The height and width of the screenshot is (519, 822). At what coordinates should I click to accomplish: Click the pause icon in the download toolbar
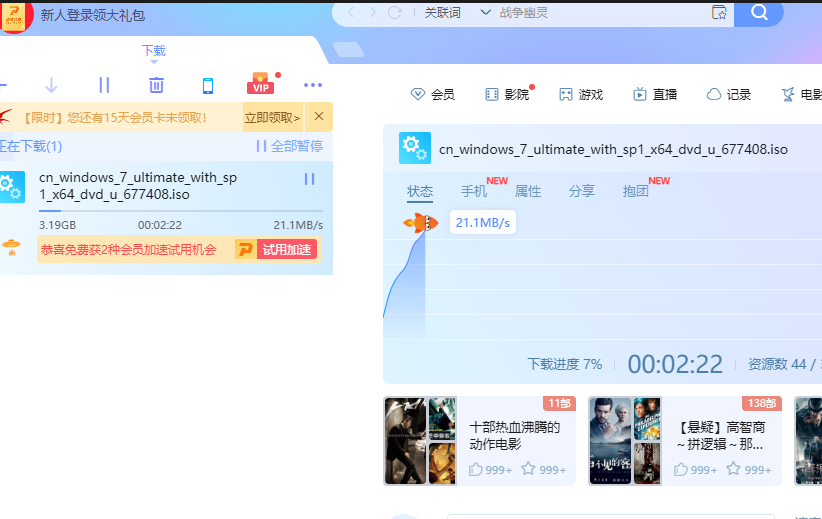104,85
